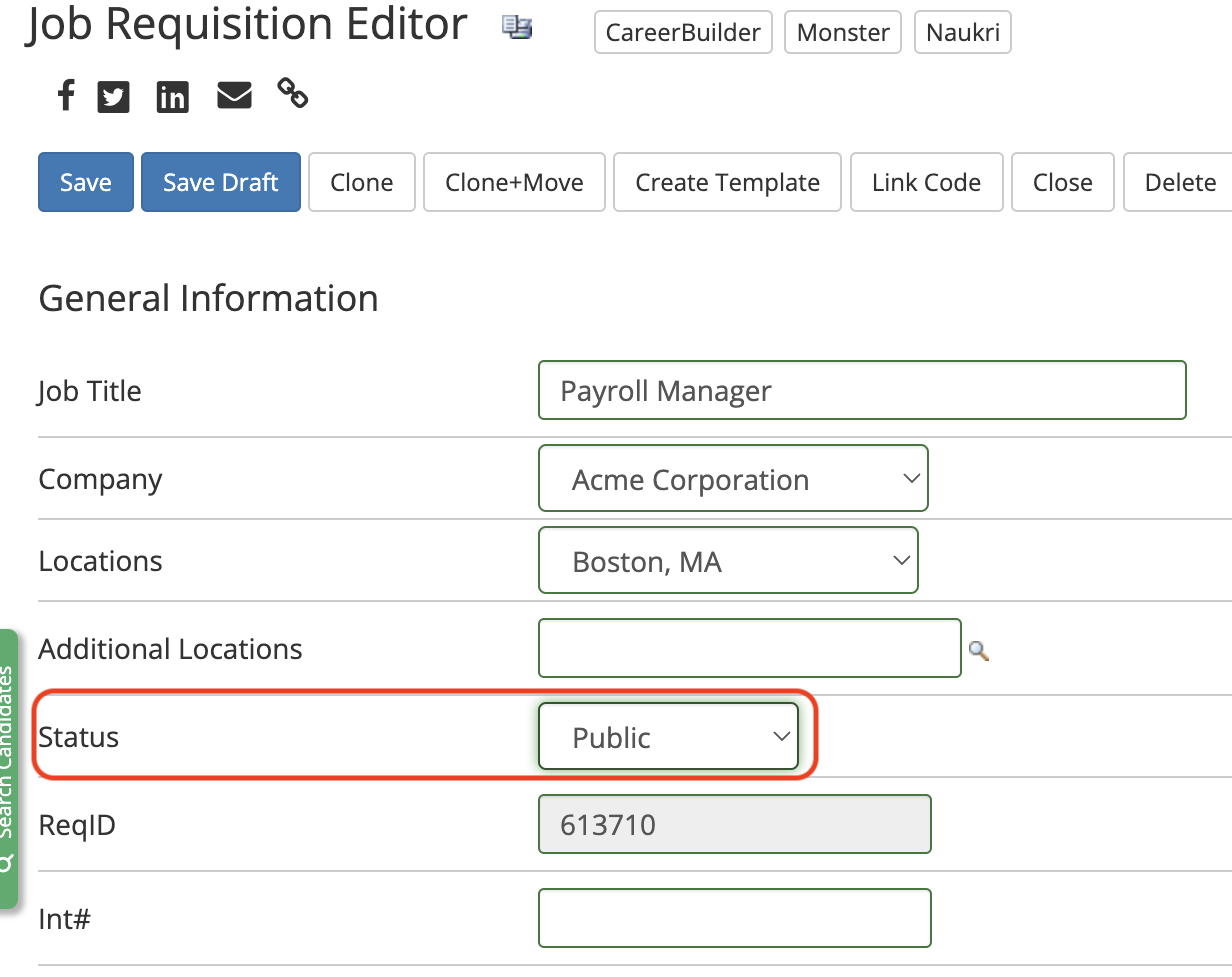
Task: Clone the current job requisition
Action: (x=361, y=182)
